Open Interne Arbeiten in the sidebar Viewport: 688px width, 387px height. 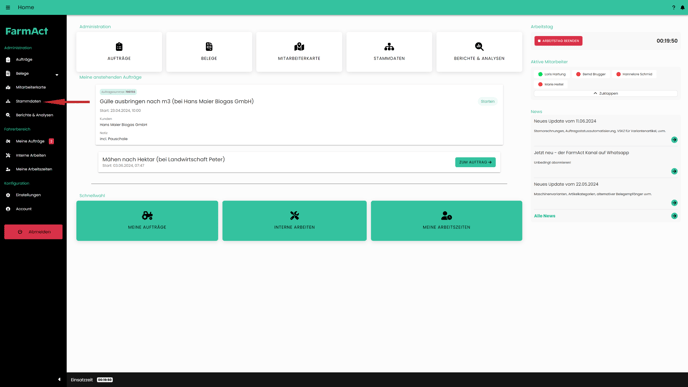(x=31, y=155)
